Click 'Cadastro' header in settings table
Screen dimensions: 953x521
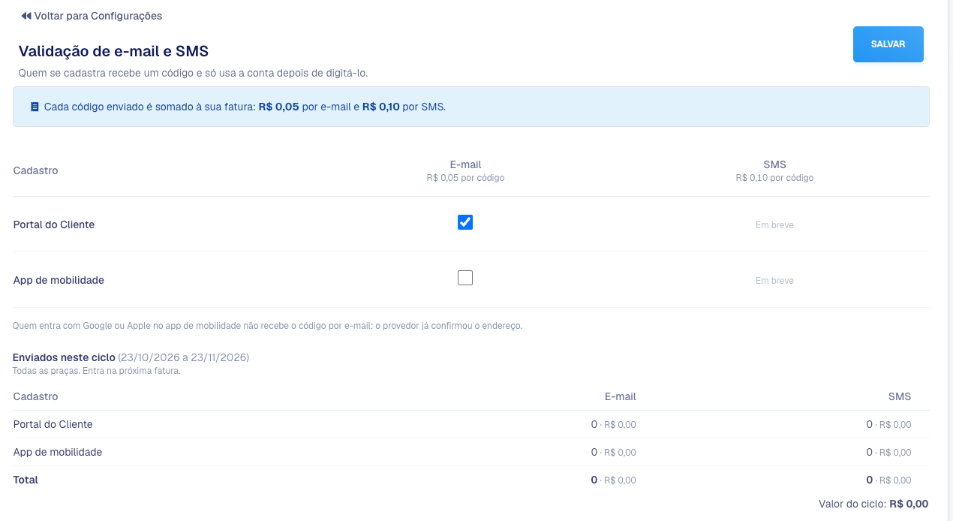35,170
